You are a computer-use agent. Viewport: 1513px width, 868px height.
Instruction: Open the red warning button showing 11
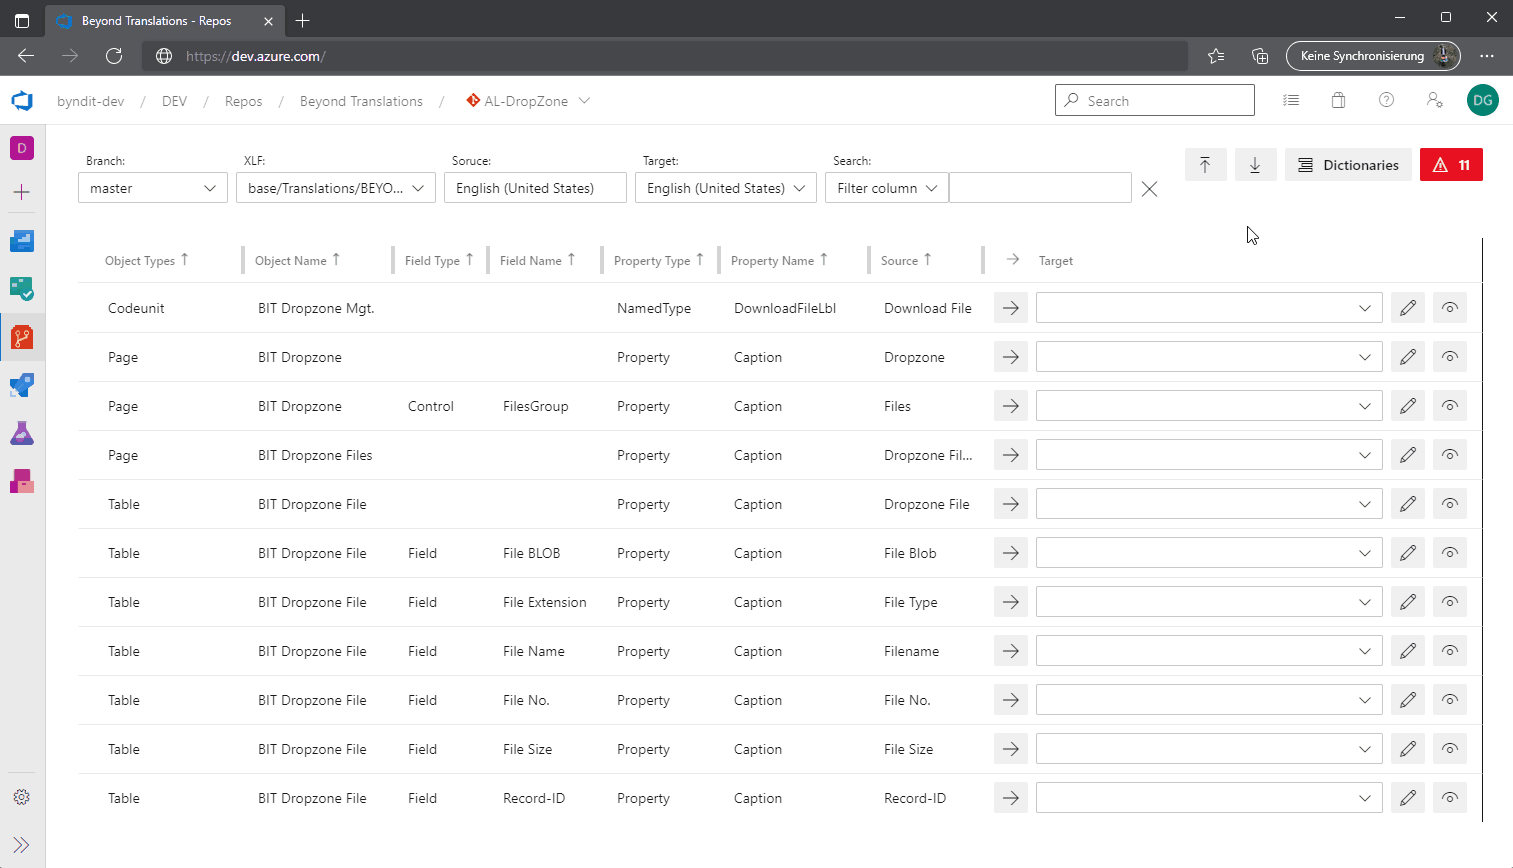click(1451, 164)
